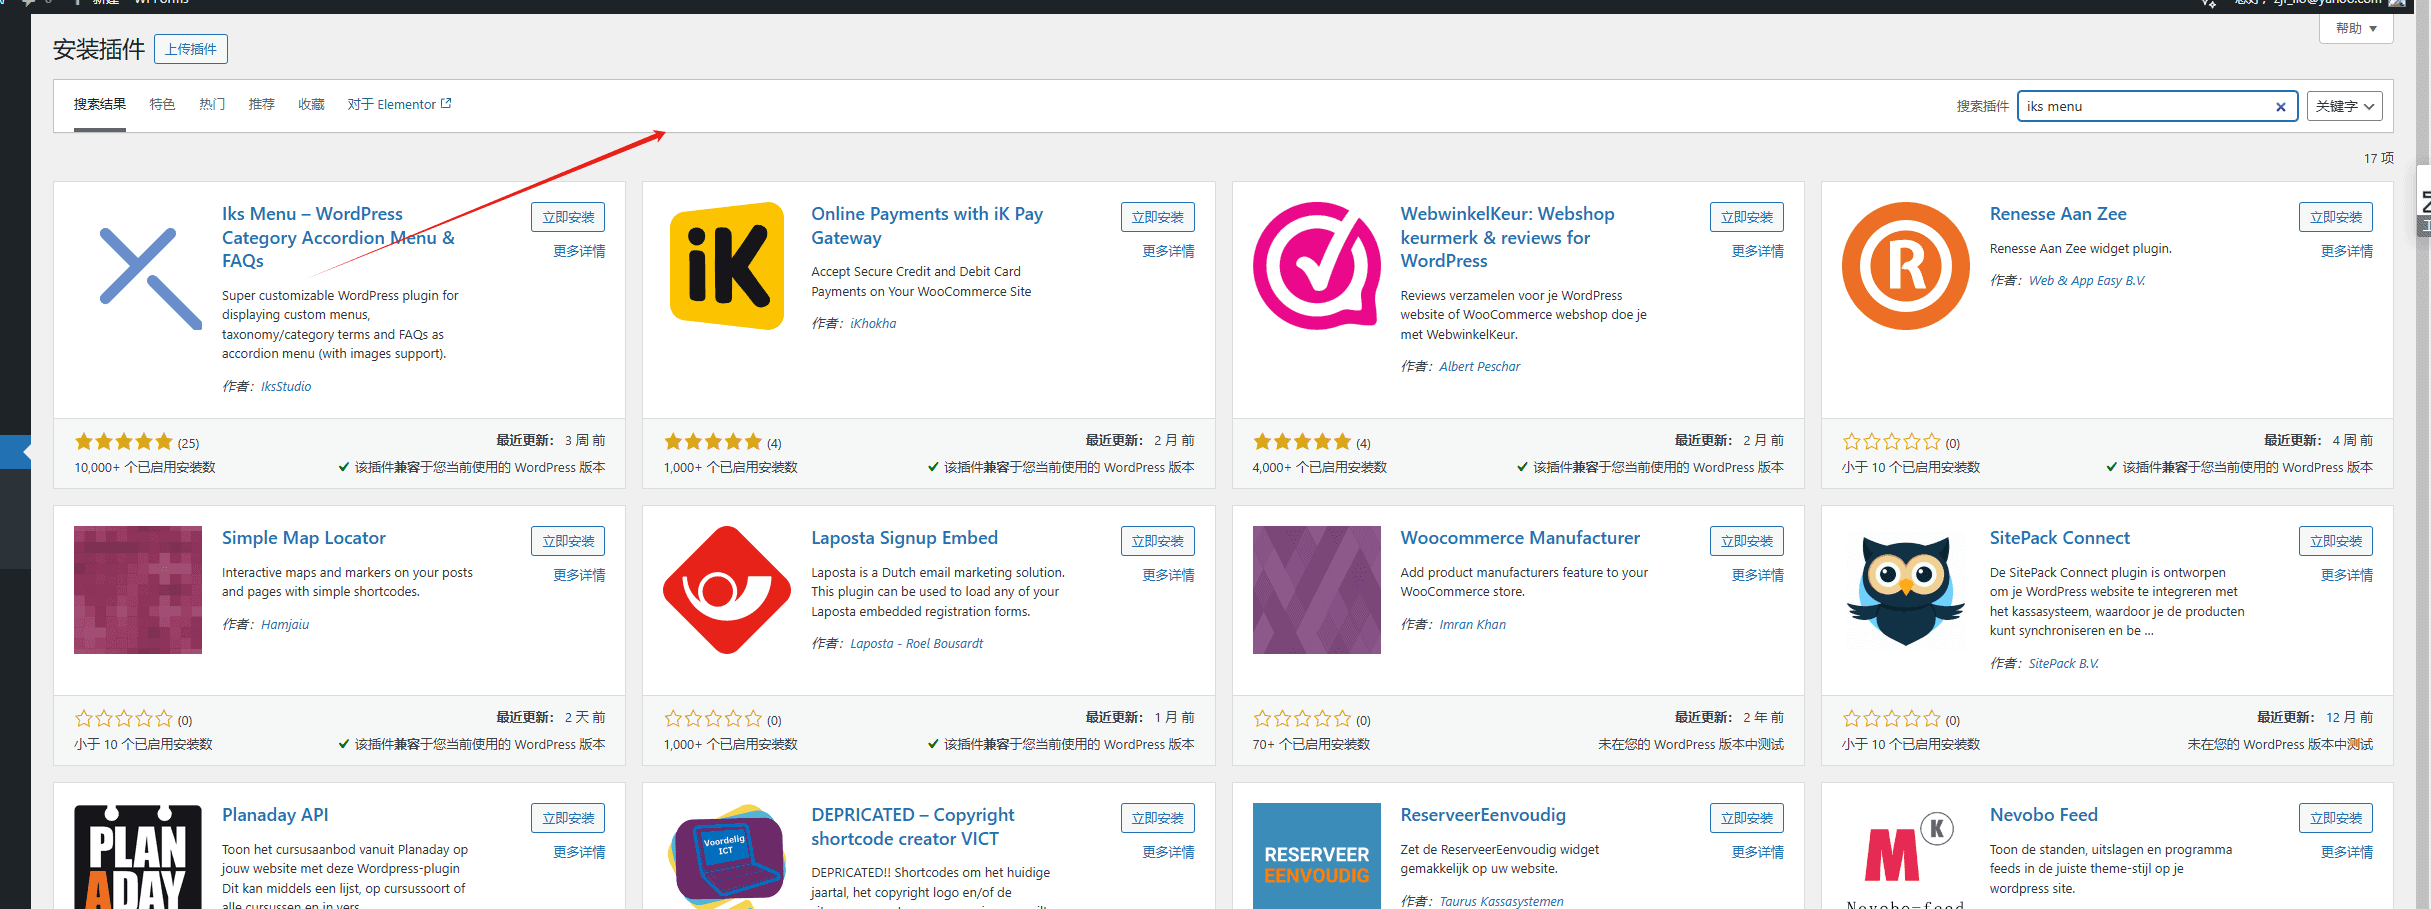Click the WebwinkelKeur pink checkmark logo
Screen dimensions: 2431x909
tap(1317, 266)
